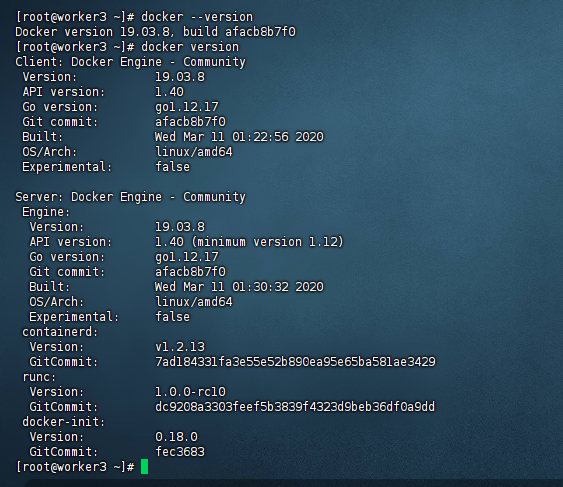Click containerd version 'v1.2.13'
This screenshot has width=563, height=487.
pyautogui.click(x=180, y=347)
